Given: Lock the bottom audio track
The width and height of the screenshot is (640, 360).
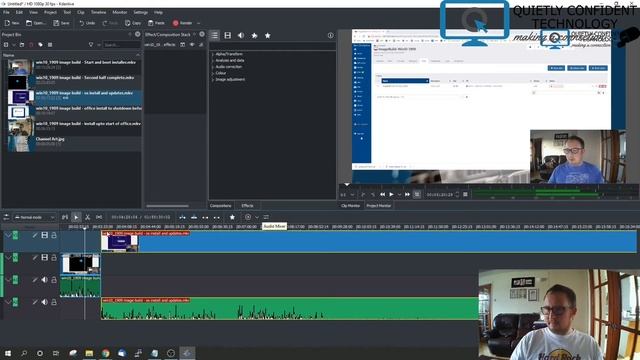Looking at the screenshot, I should [54, 302].
